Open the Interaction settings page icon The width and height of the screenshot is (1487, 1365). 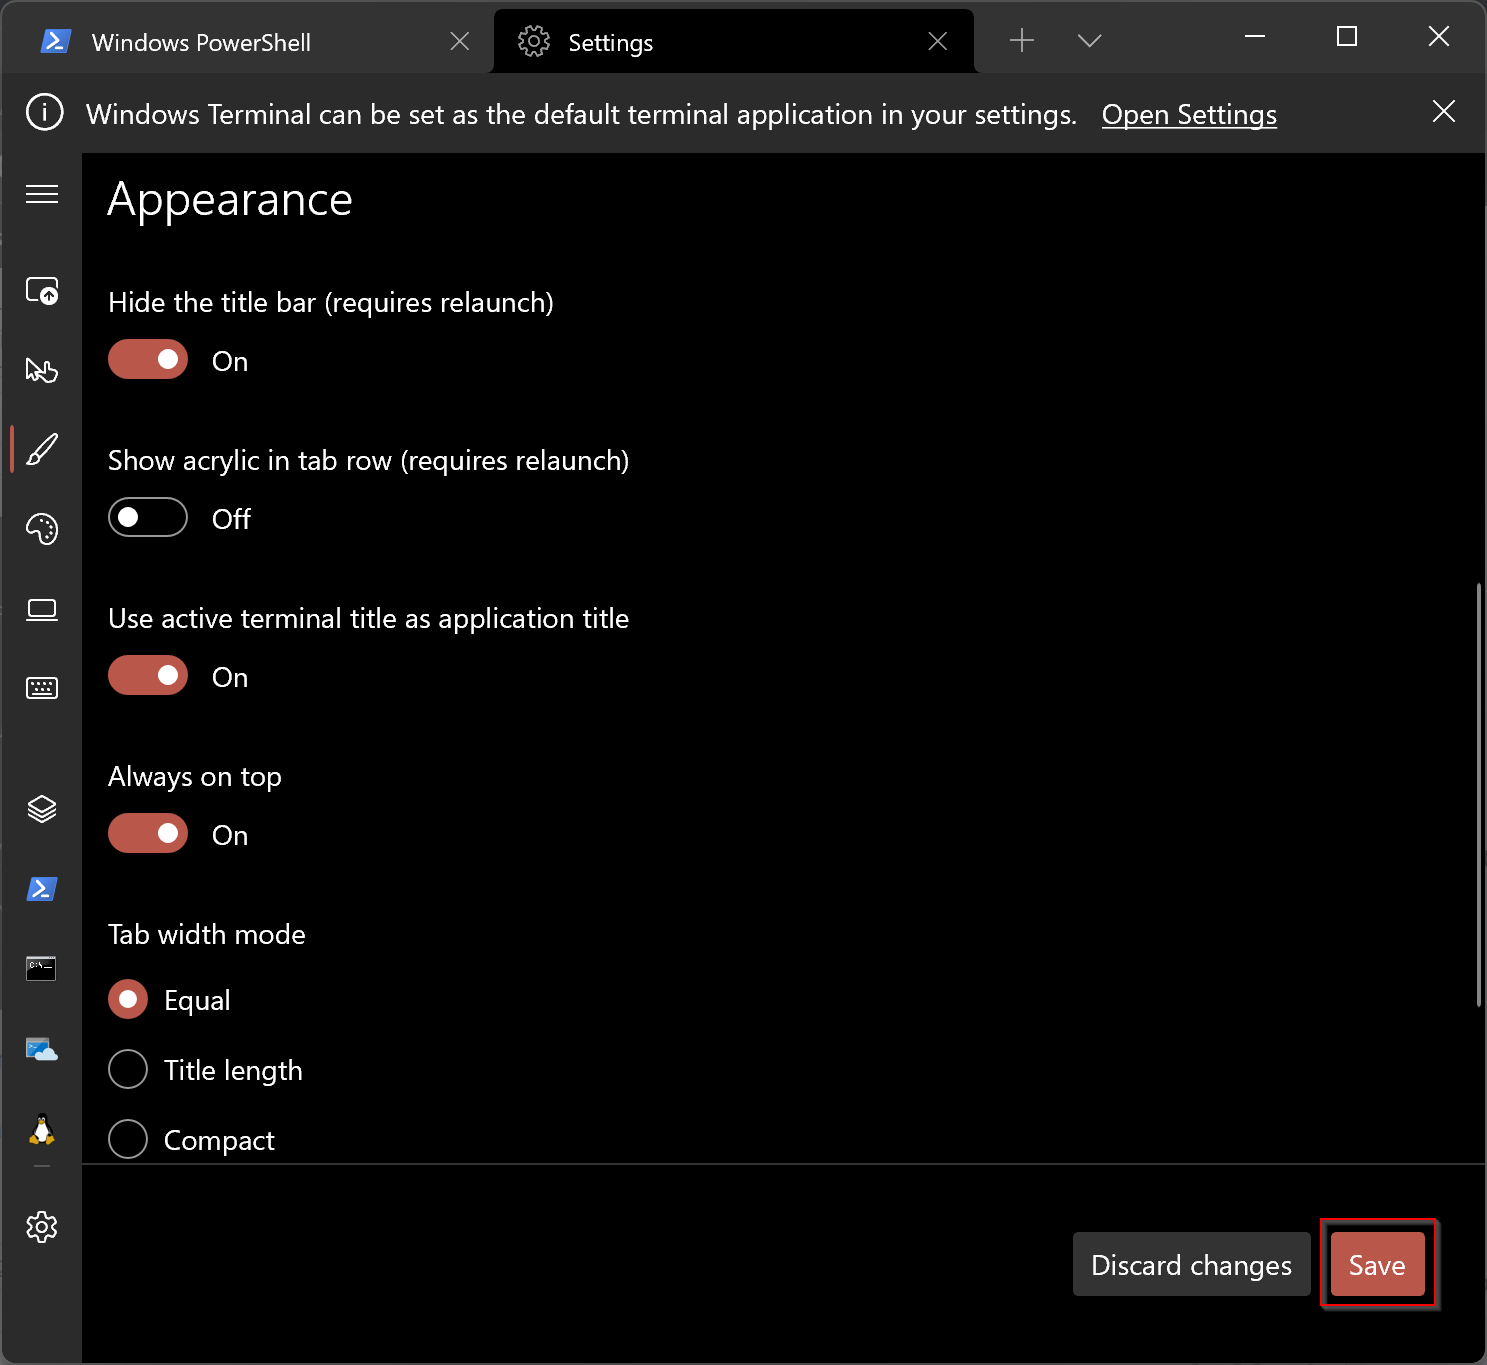[42, 370]
